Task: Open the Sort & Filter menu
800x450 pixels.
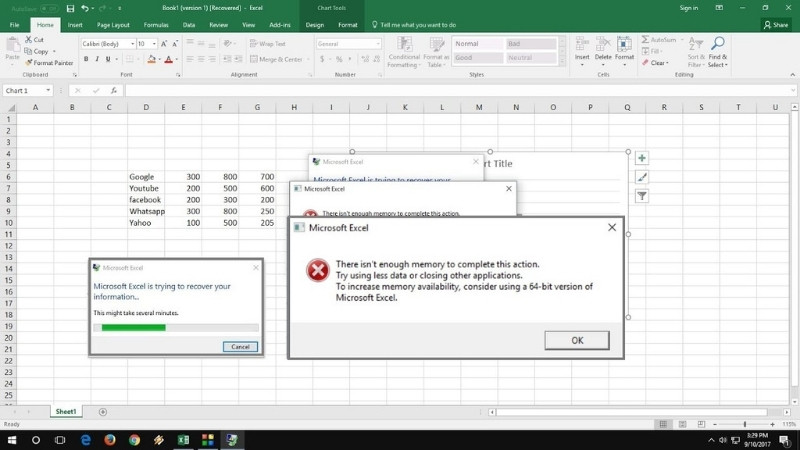Action: (696, 52)
